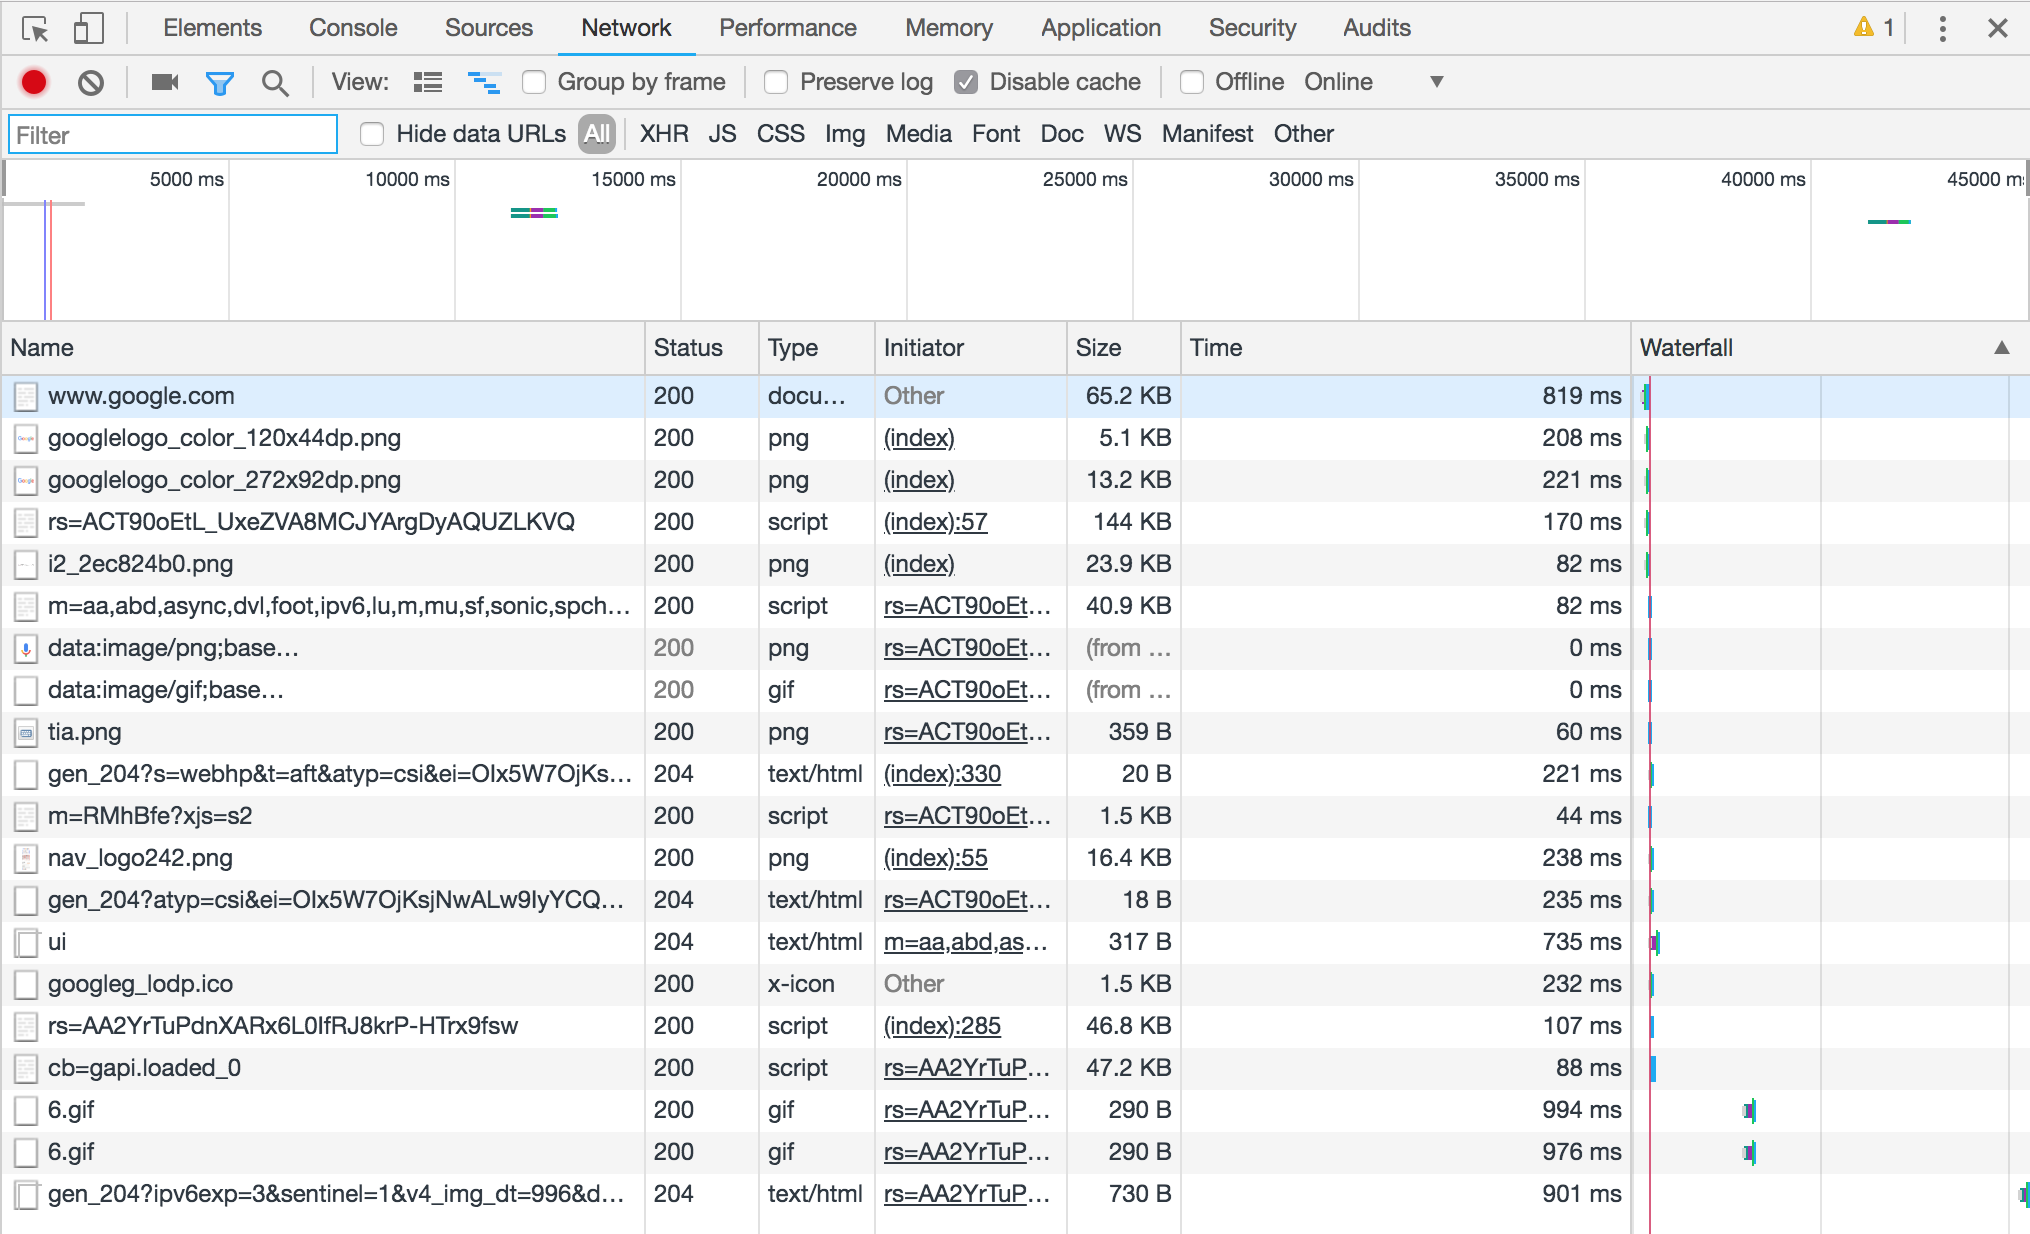Toggle the filter funnel icon

pos(220,83)
